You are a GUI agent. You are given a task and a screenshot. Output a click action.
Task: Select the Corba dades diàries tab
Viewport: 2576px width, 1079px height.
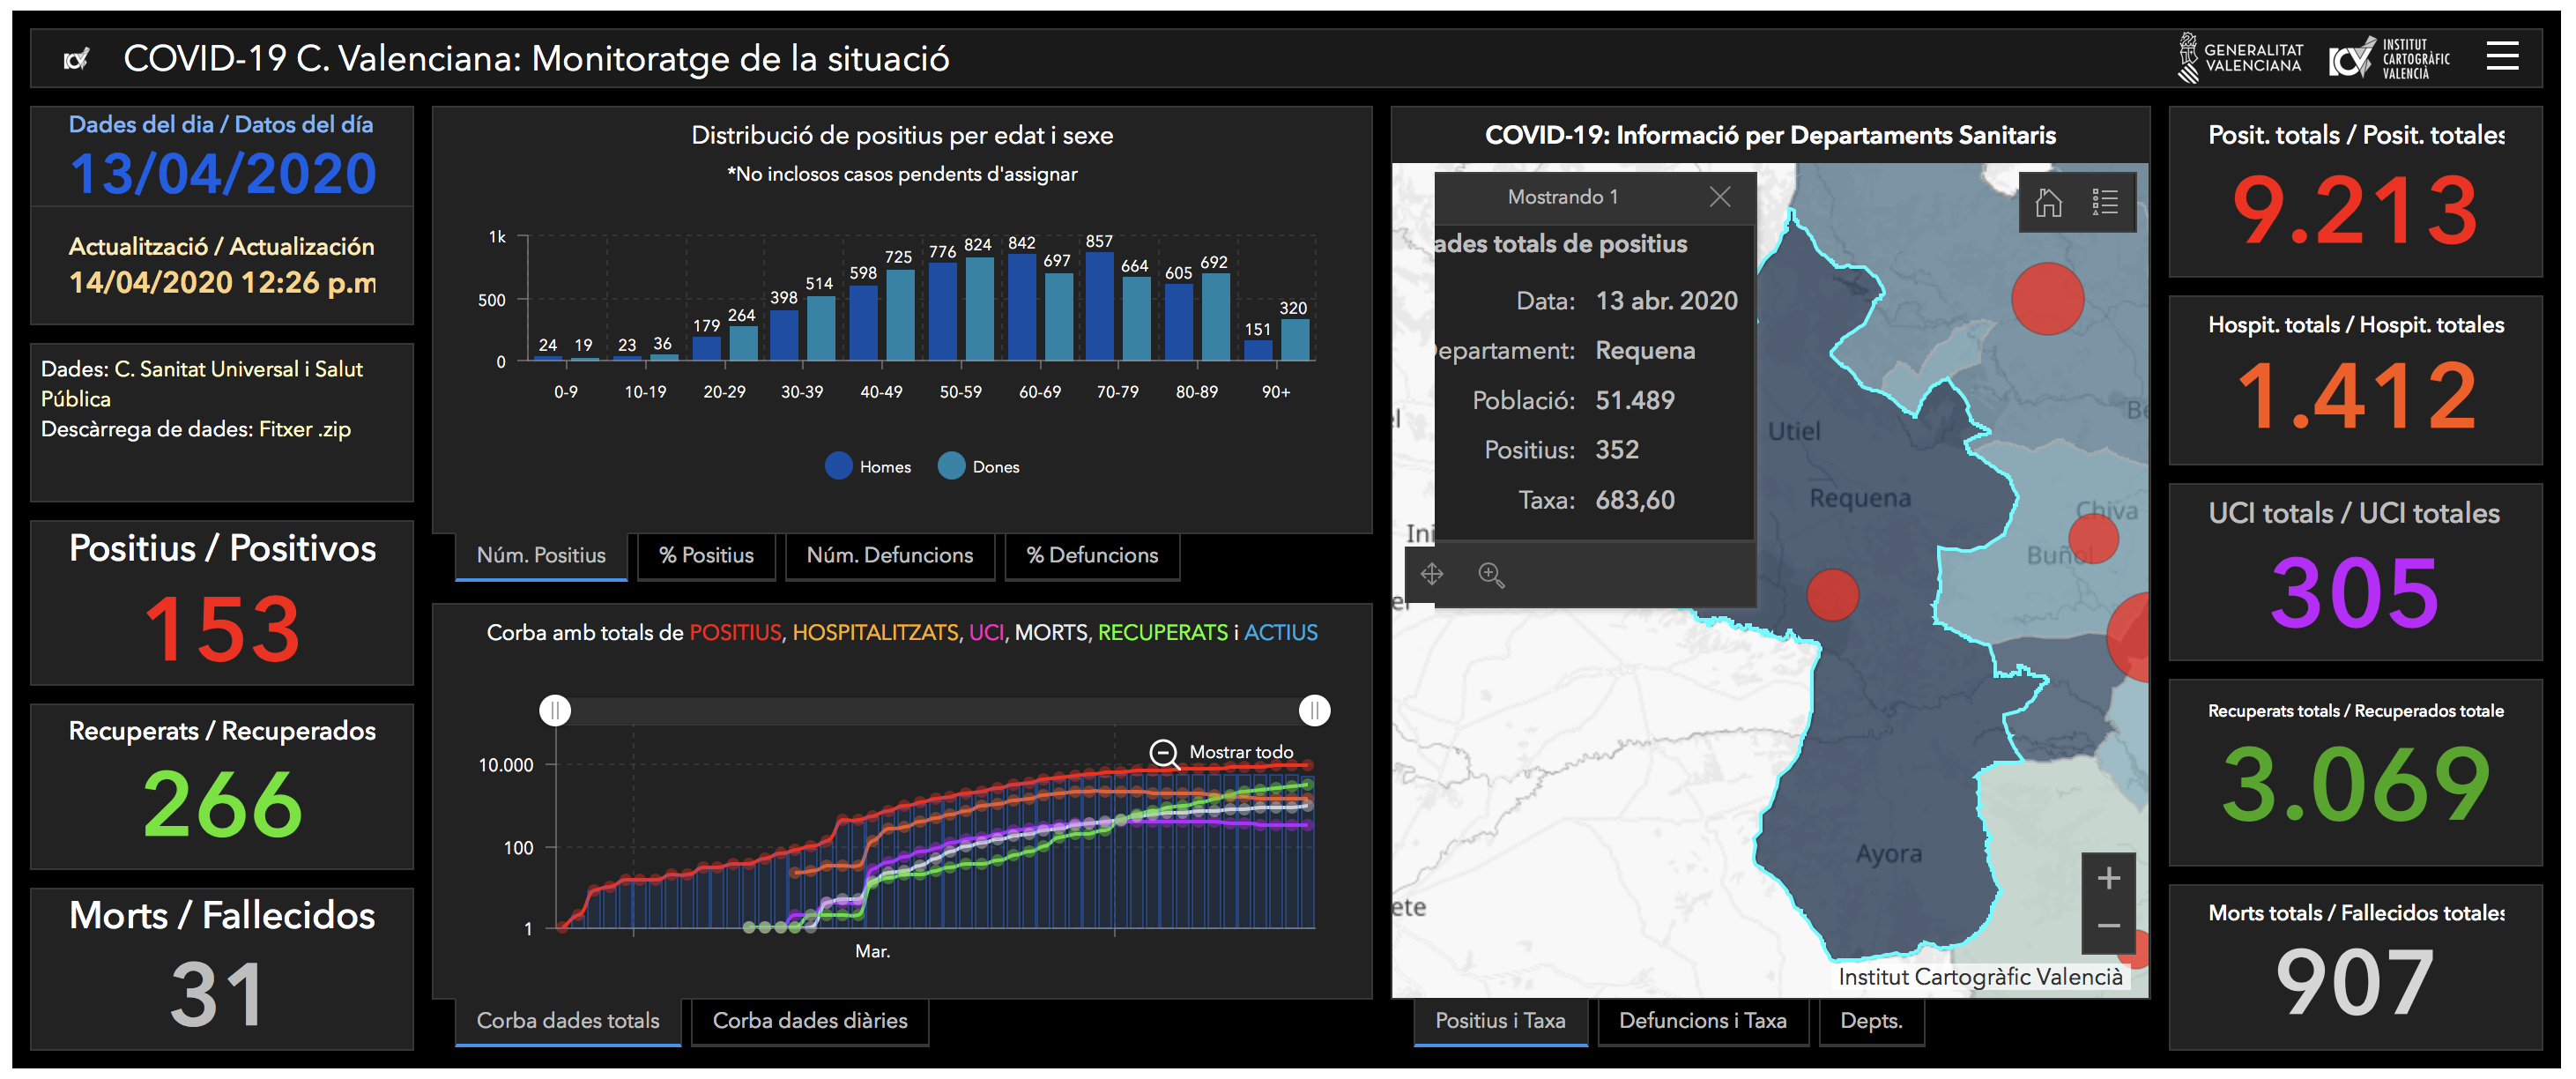coord(809,1021)
